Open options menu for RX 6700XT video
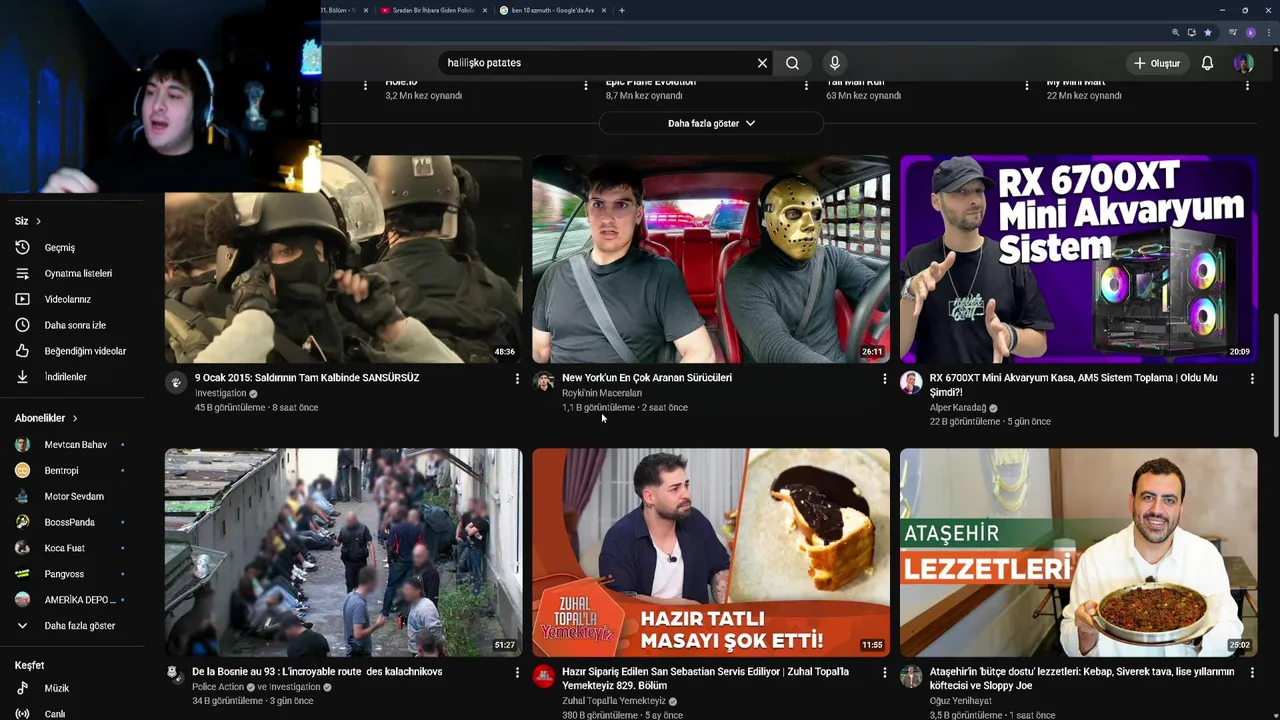Viewport: 1280px width, 720px height. [1252, 379]
